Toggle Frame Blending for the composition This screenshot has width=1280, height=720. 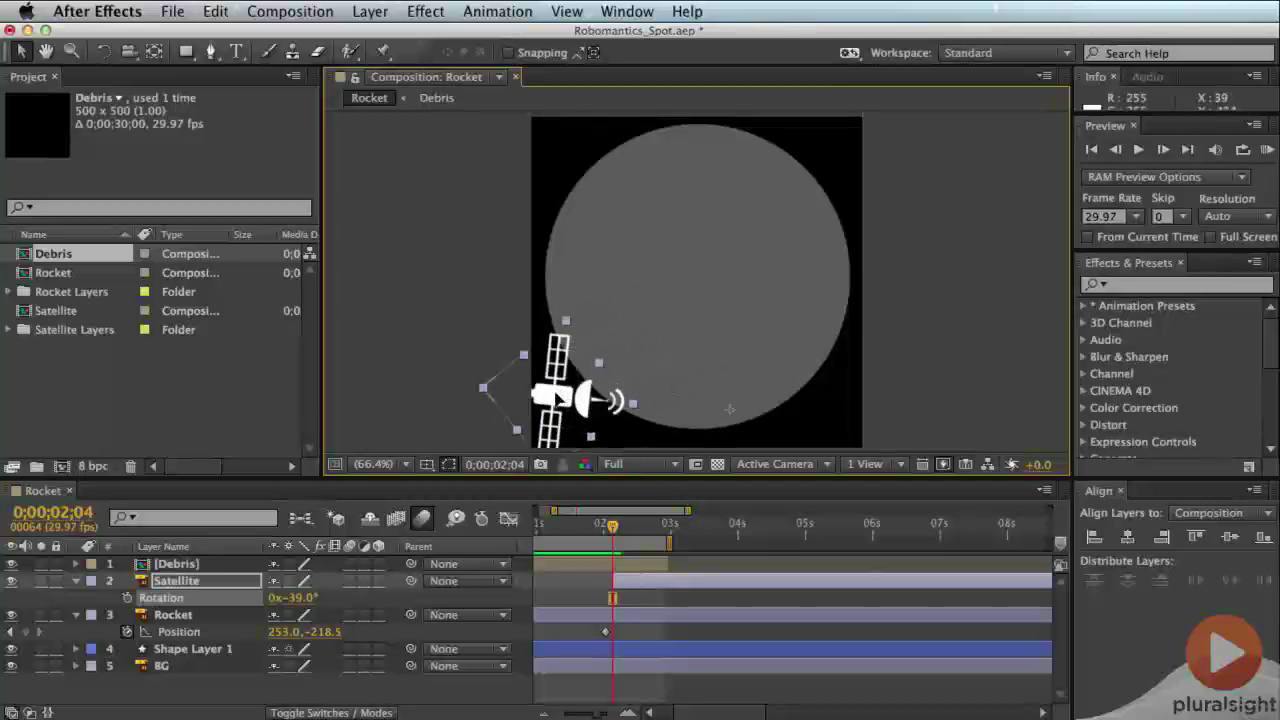(x=396, y=518)
